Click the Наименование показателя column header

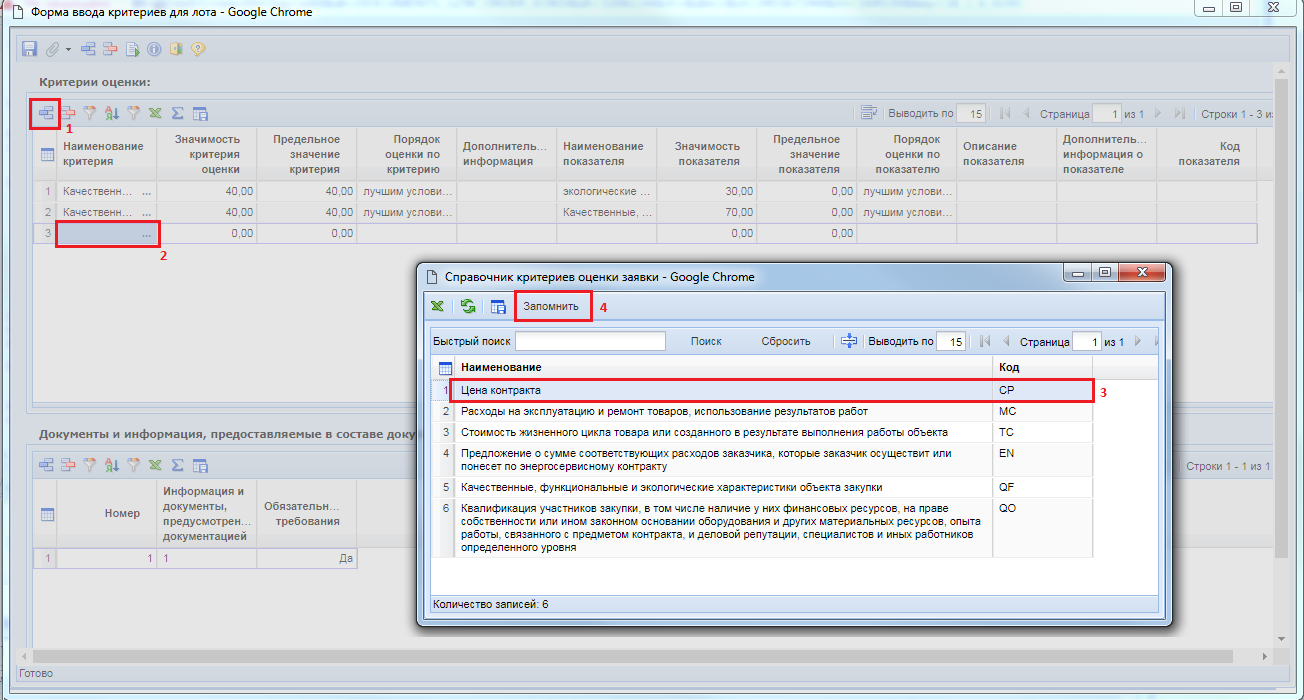[606, 154]
